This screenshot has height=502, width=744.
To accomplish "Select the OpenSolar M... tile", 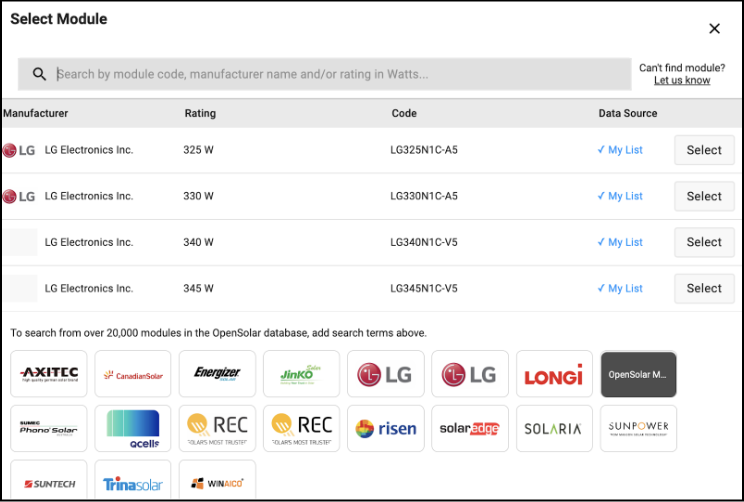I will (x=638, y=374).
